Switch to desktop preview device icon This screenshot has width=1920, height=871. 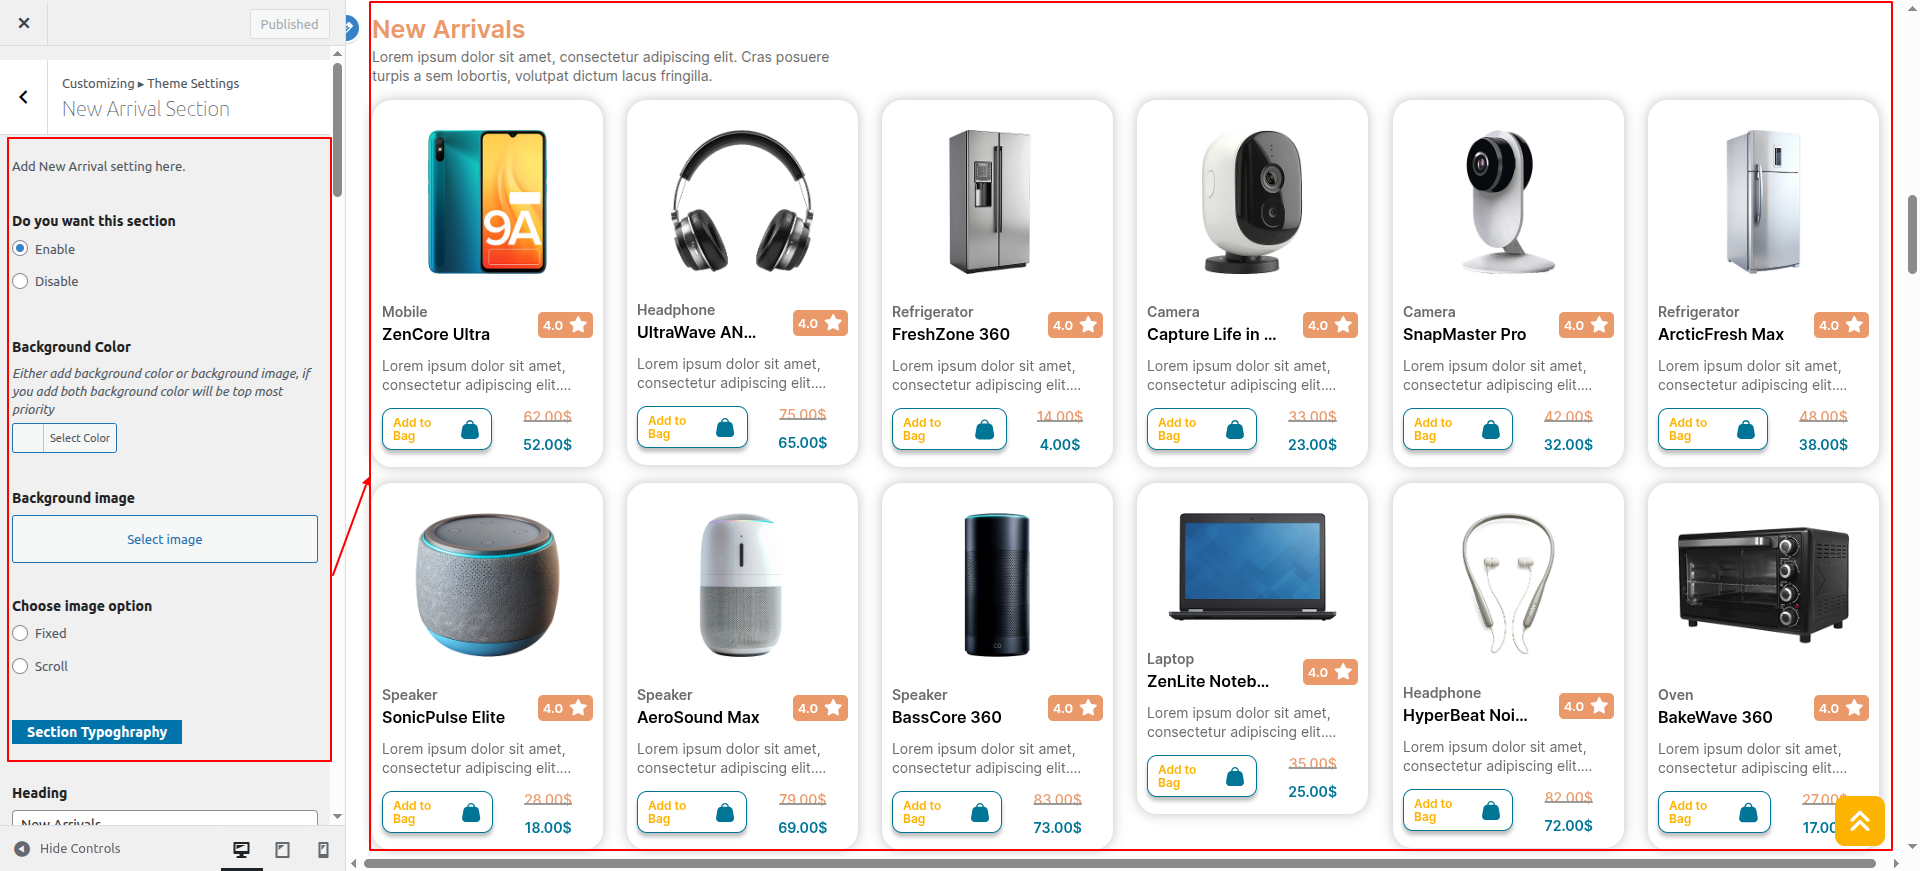point(241,849)
